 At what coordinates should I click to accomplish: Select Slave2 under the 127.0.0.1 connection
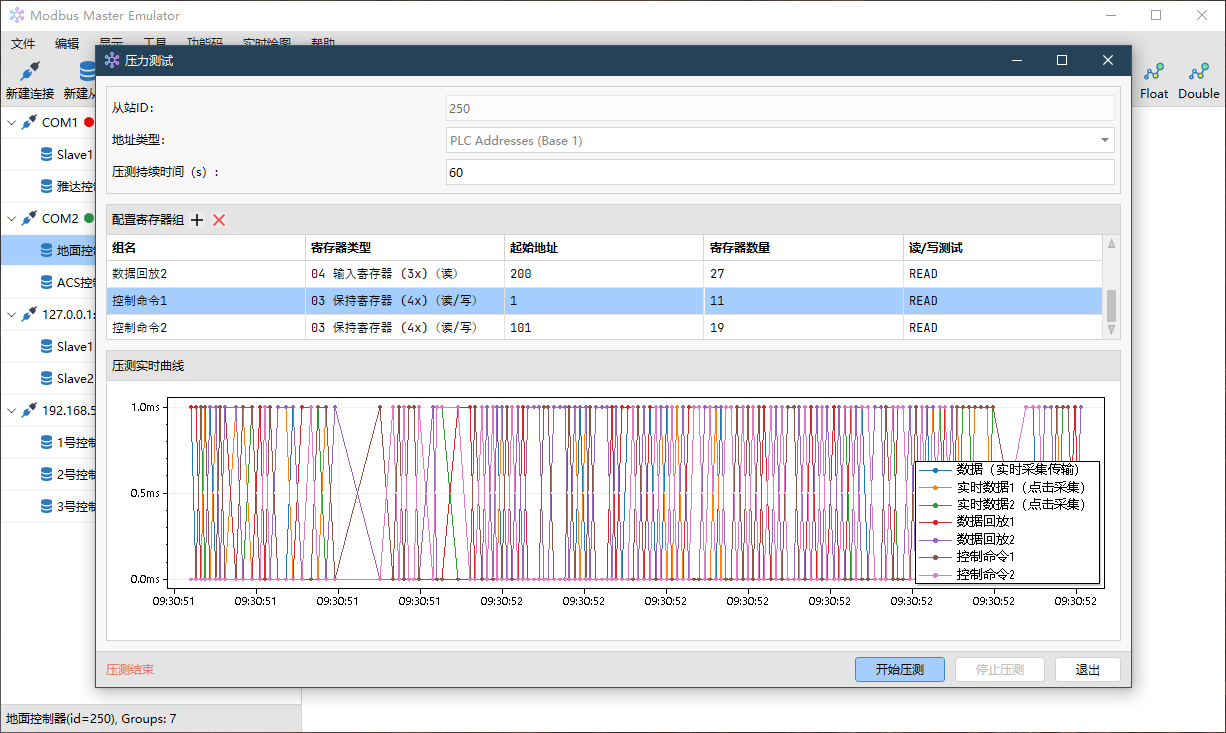[74, 379]
